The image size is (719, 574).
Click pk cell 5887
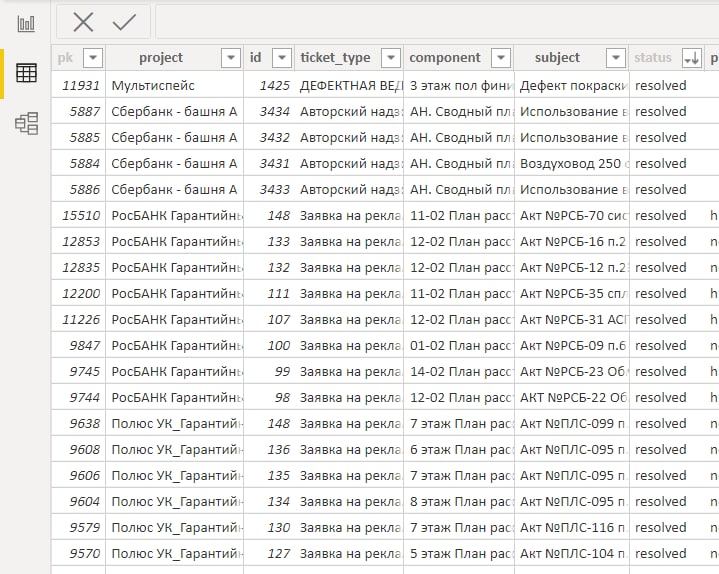[x=79, y=111]
